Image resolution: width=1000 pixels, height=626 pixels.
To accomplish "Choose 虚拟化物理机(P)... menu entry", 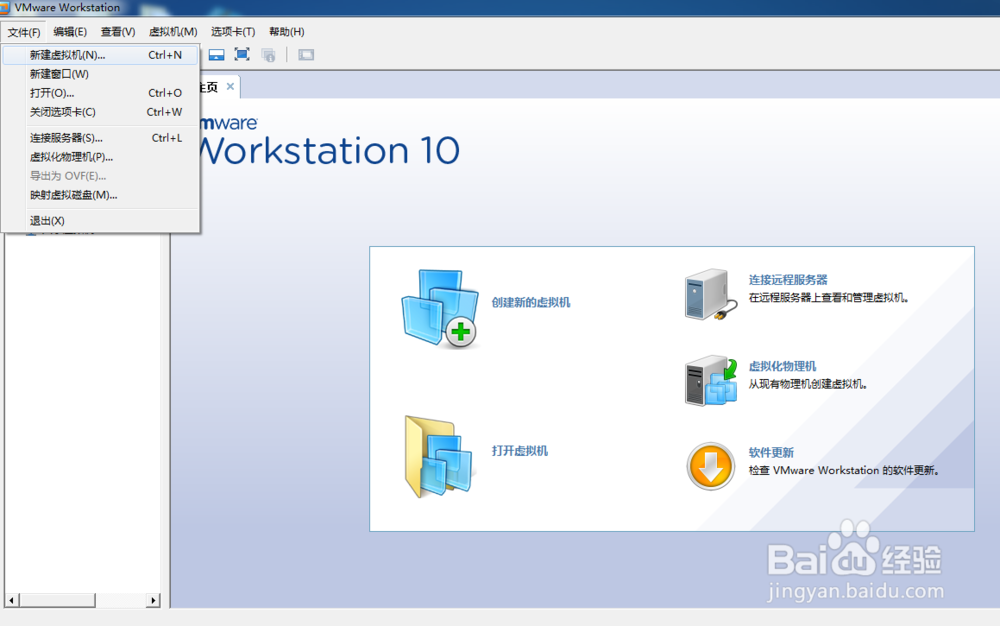I will (x=101, y=157).
